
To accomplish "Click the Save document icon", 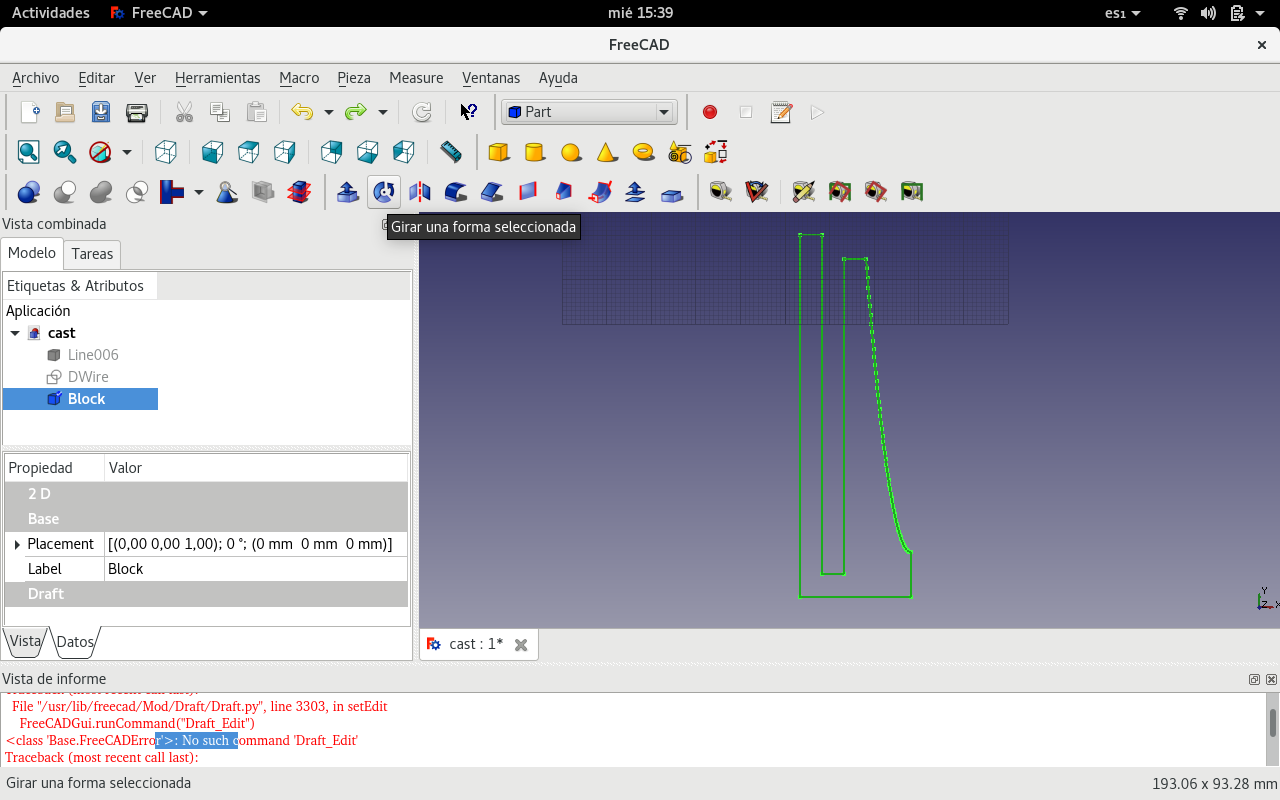I will click(101, 112).
